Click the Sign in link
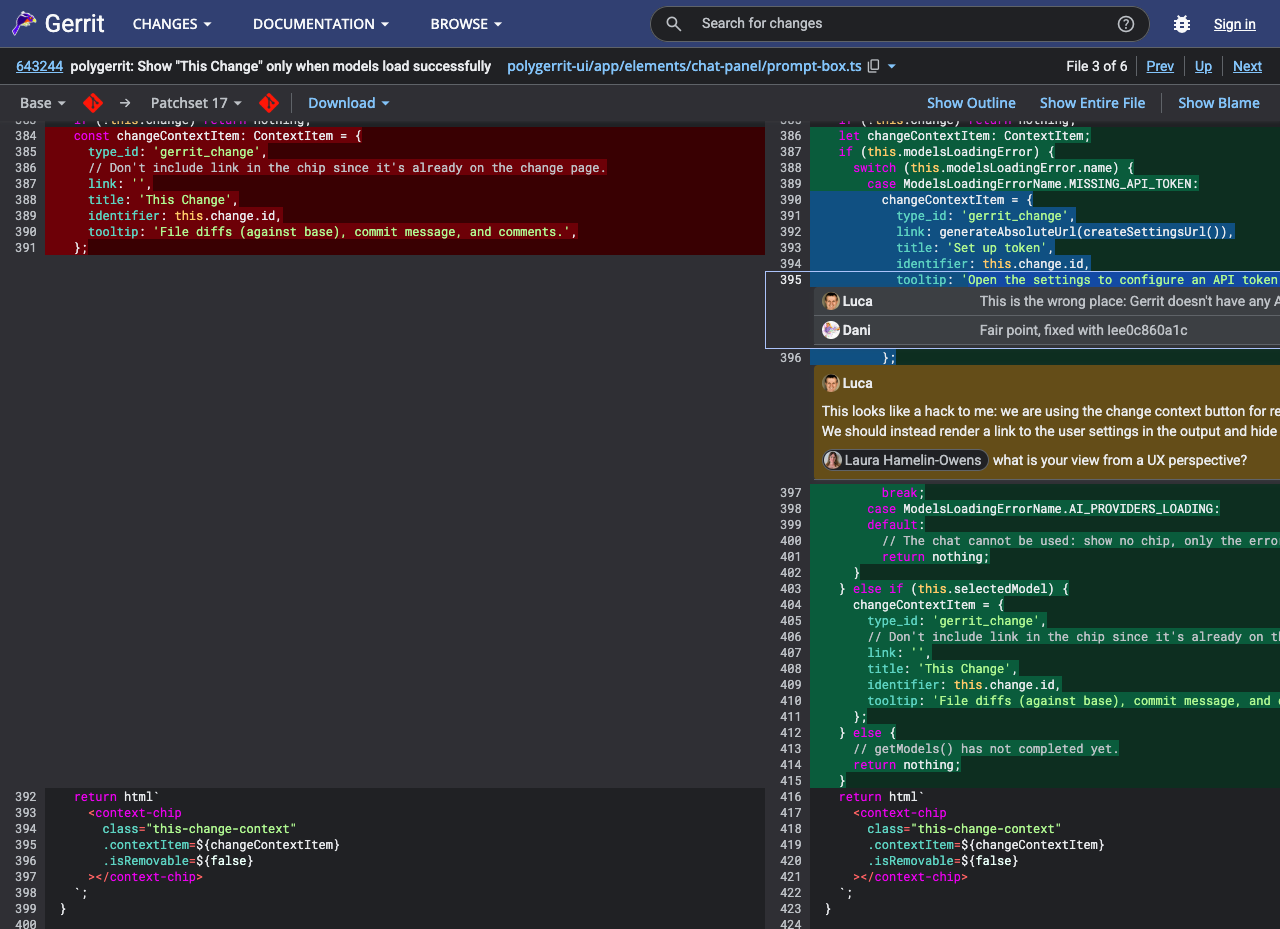The height and width of the screenshot is (929, 1280). click(x=1235, y=24)
